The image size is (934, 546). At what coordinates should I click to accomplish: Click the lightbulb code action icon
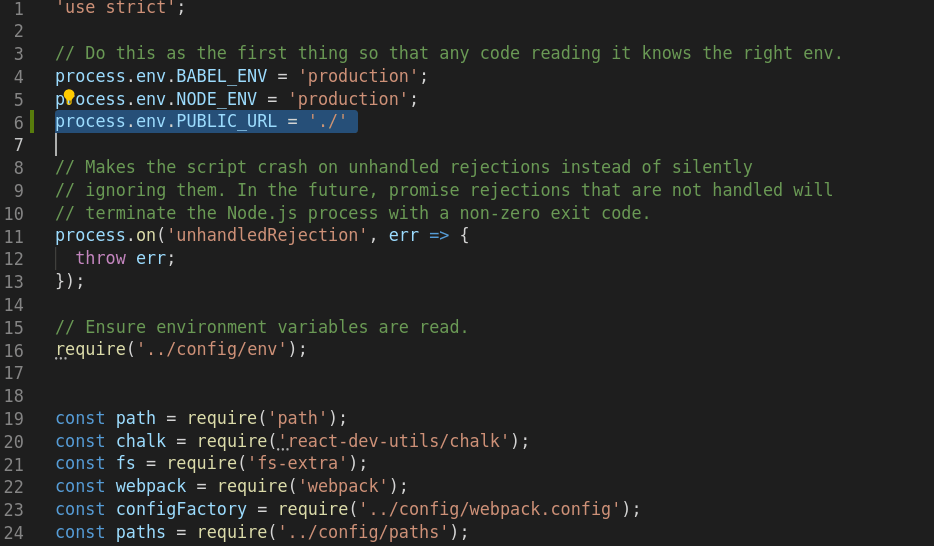[x=69, y=98]
